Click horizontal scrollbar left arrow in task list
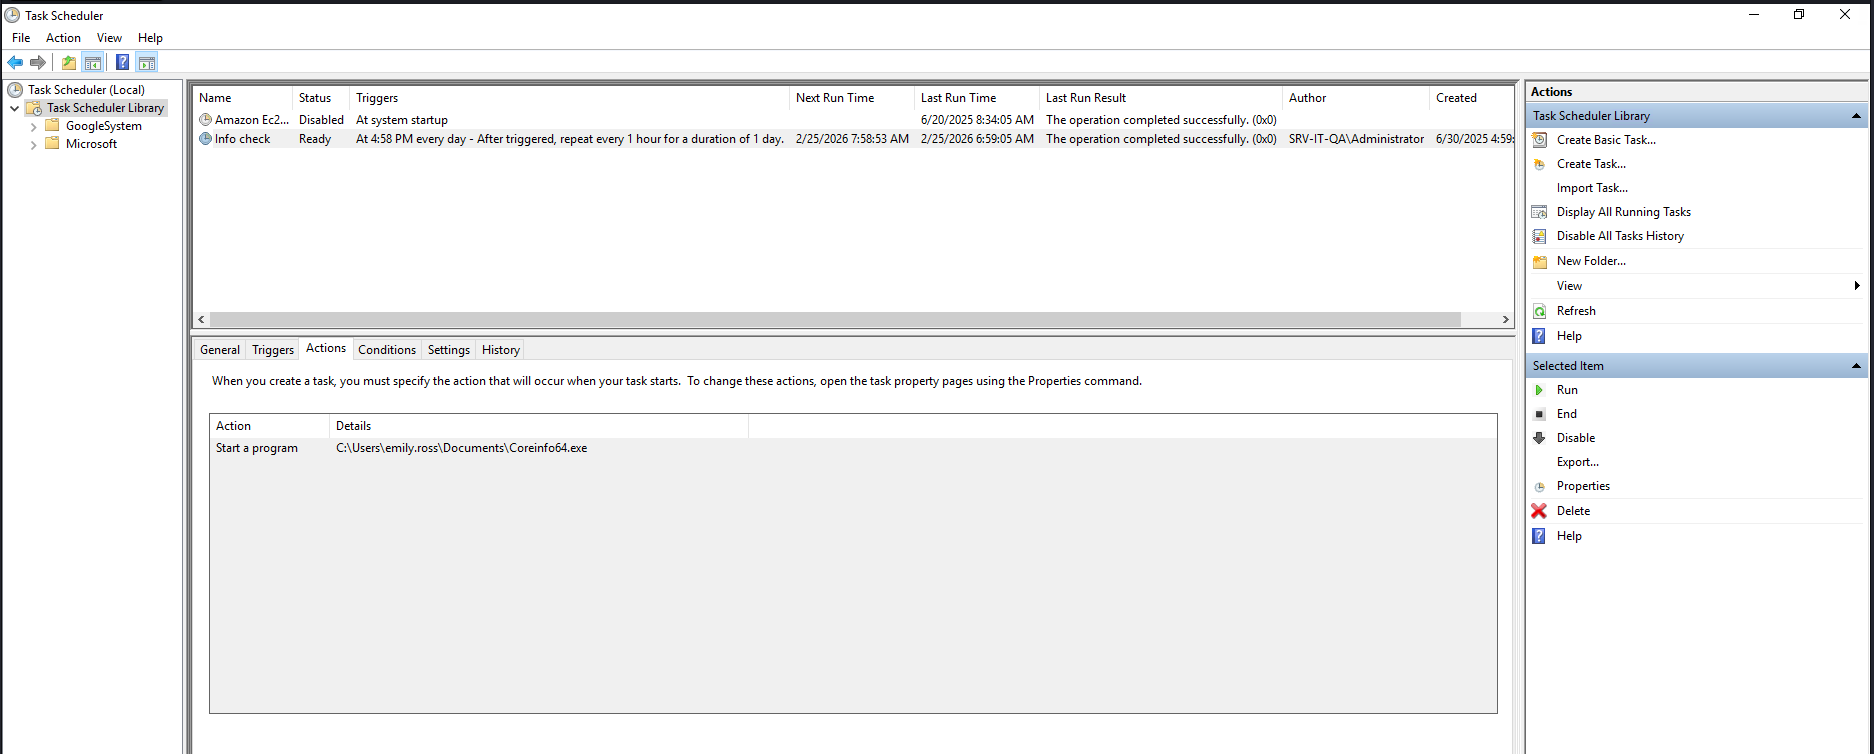Screen dimensions: 1874x754 [x=201, y=320]
